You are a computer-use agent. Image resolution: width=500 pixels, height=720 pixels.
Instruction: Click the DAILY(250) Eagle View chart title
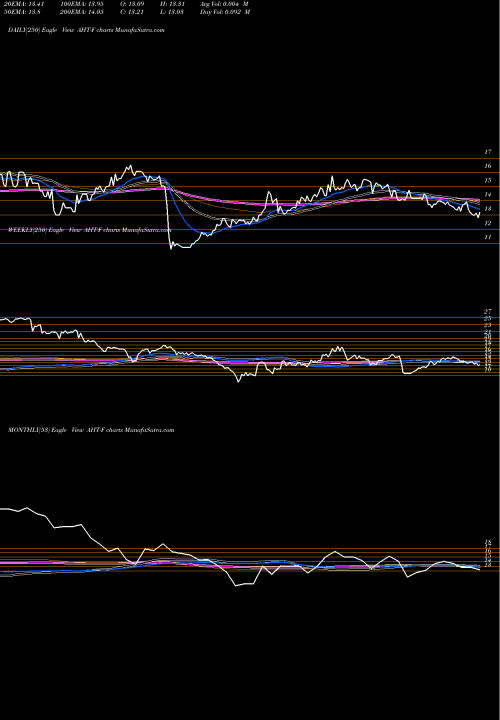(86, 30)
